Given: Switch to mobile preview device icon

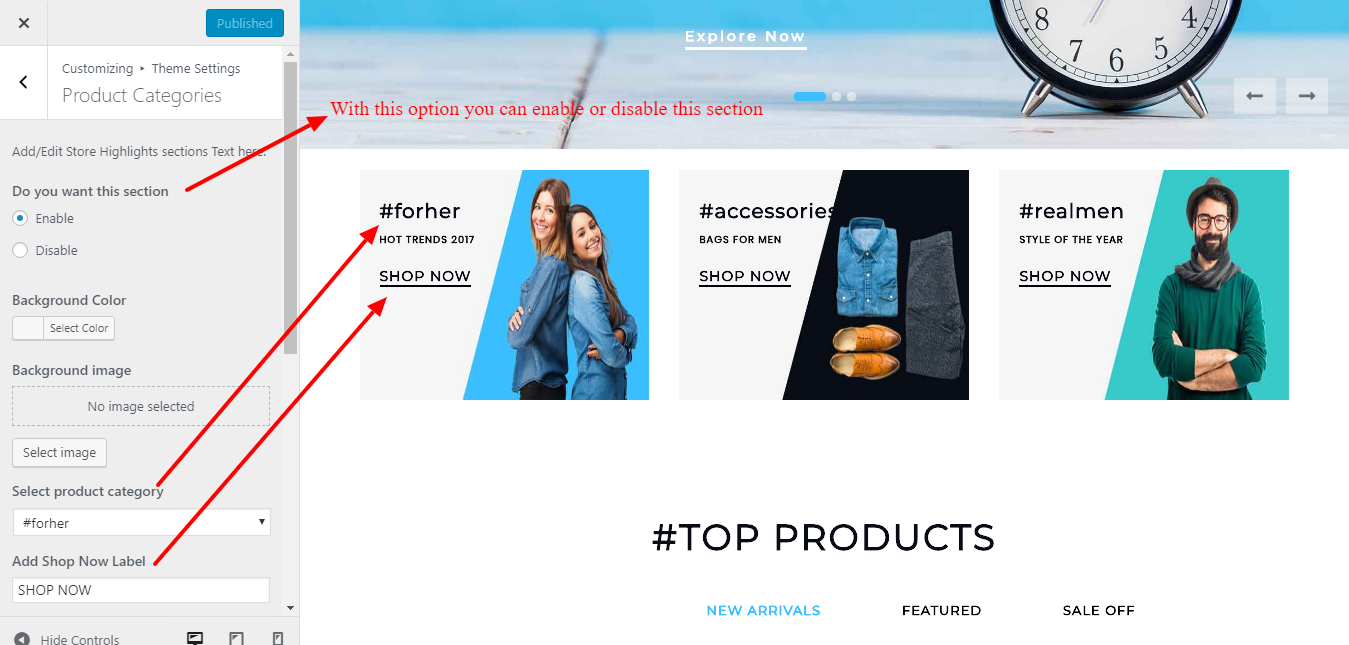Looking at the screenshot, I should pos(278,638).
